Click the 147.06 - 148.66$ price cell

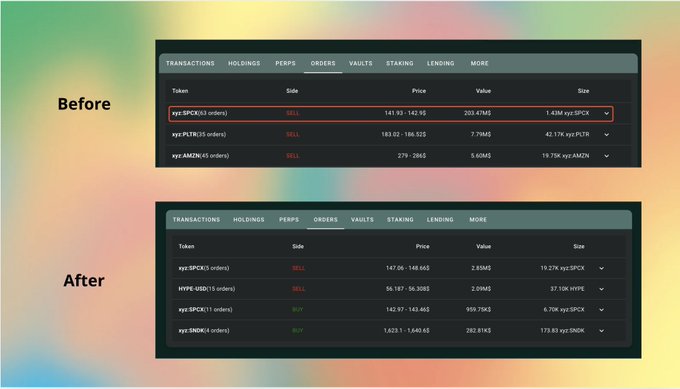coord(408,268)
